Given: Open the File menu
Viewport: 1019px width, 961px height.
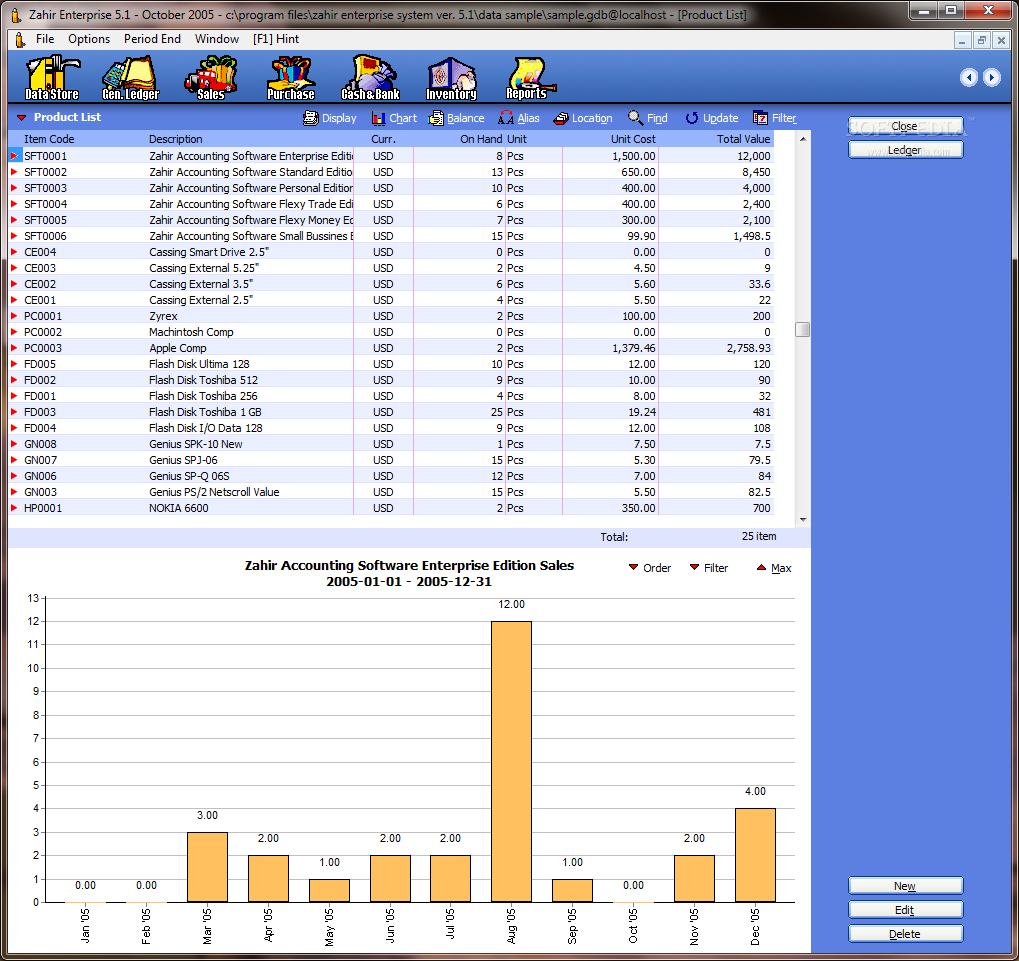Looking at the screenshot, I should [x=45, y=39].
